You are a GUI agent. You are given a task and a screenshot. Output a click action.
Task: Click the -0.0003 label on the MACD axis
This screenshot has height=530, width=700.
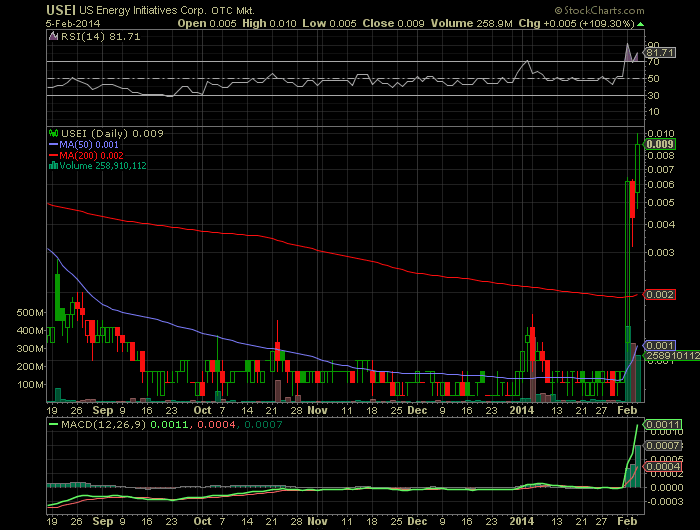pos(665,502)
